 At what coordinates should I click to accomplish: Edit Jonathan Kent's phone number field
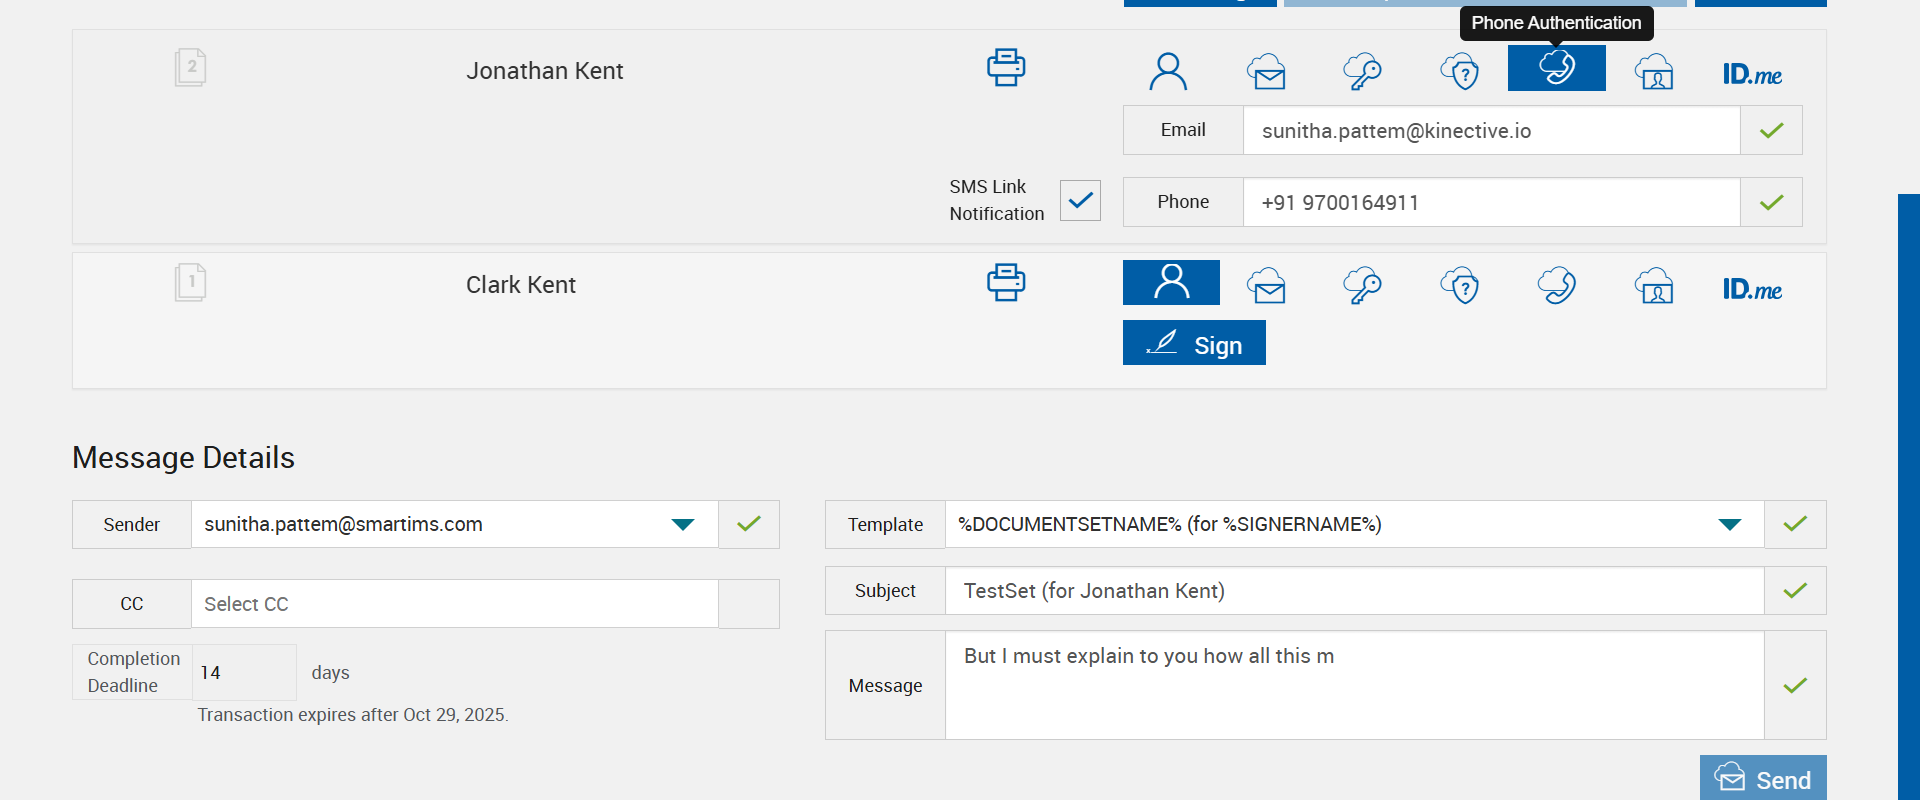click(x=1490, y=203)
